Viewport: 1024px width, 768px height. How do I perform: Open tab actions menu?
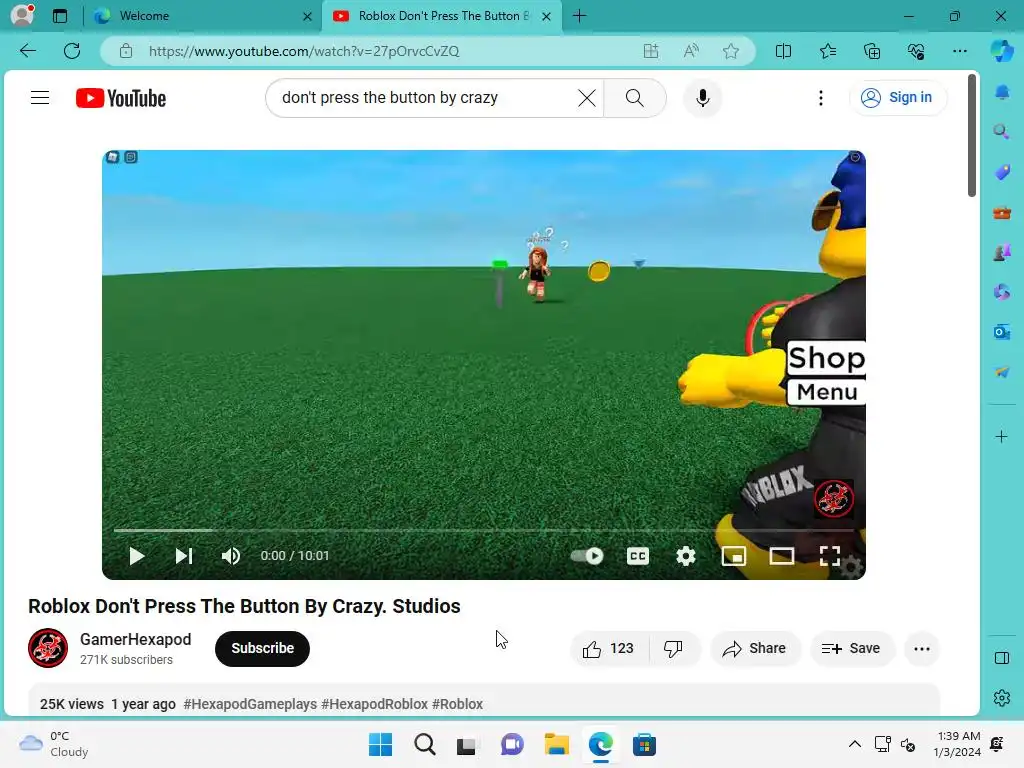coord(60,16)
